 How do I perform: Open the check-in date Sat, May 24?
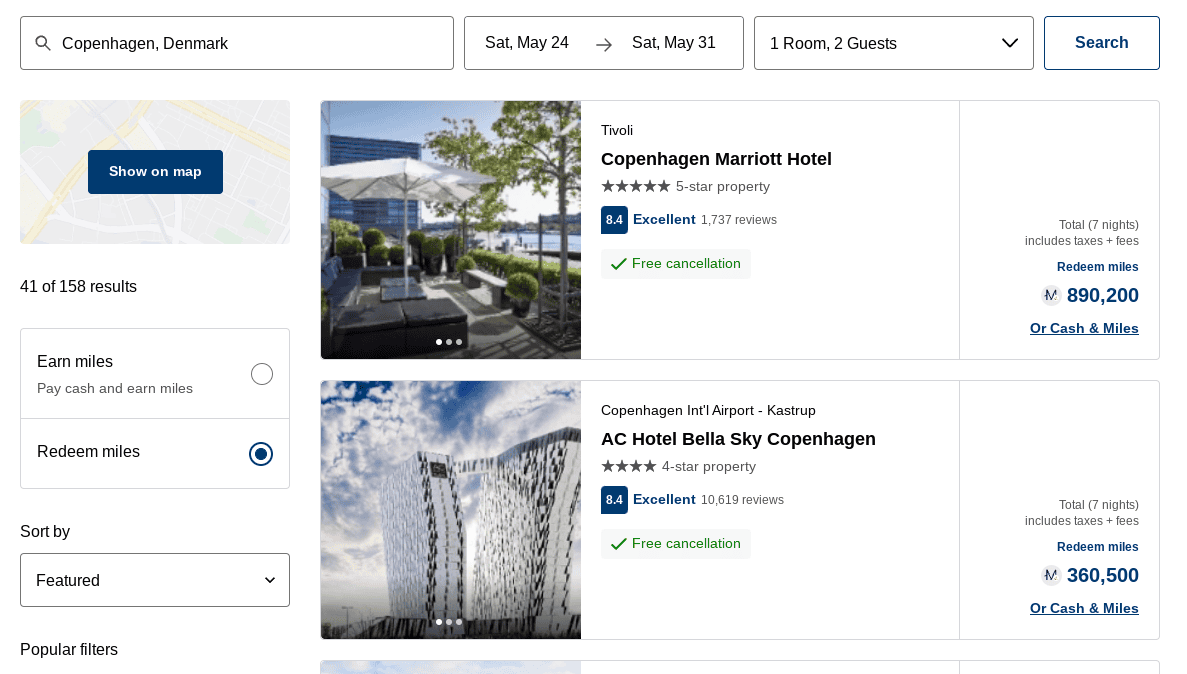pyautogui.click(x=527, y=43)
